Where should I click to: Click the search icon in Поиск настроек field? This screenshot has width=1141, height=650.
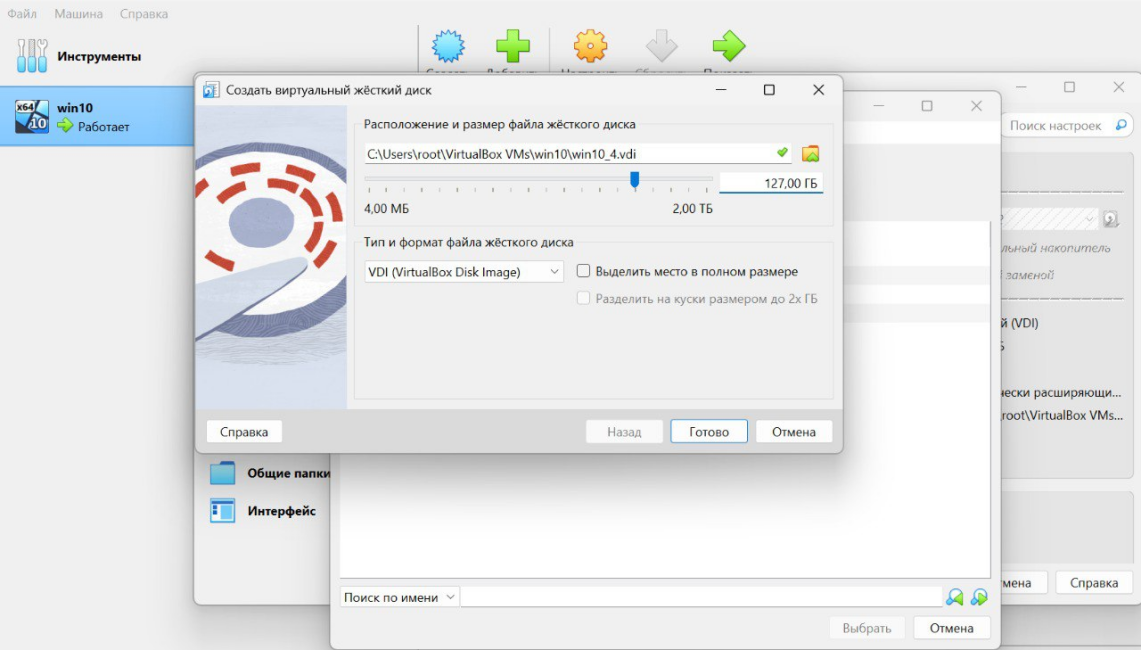click(x=1121, y=125)
